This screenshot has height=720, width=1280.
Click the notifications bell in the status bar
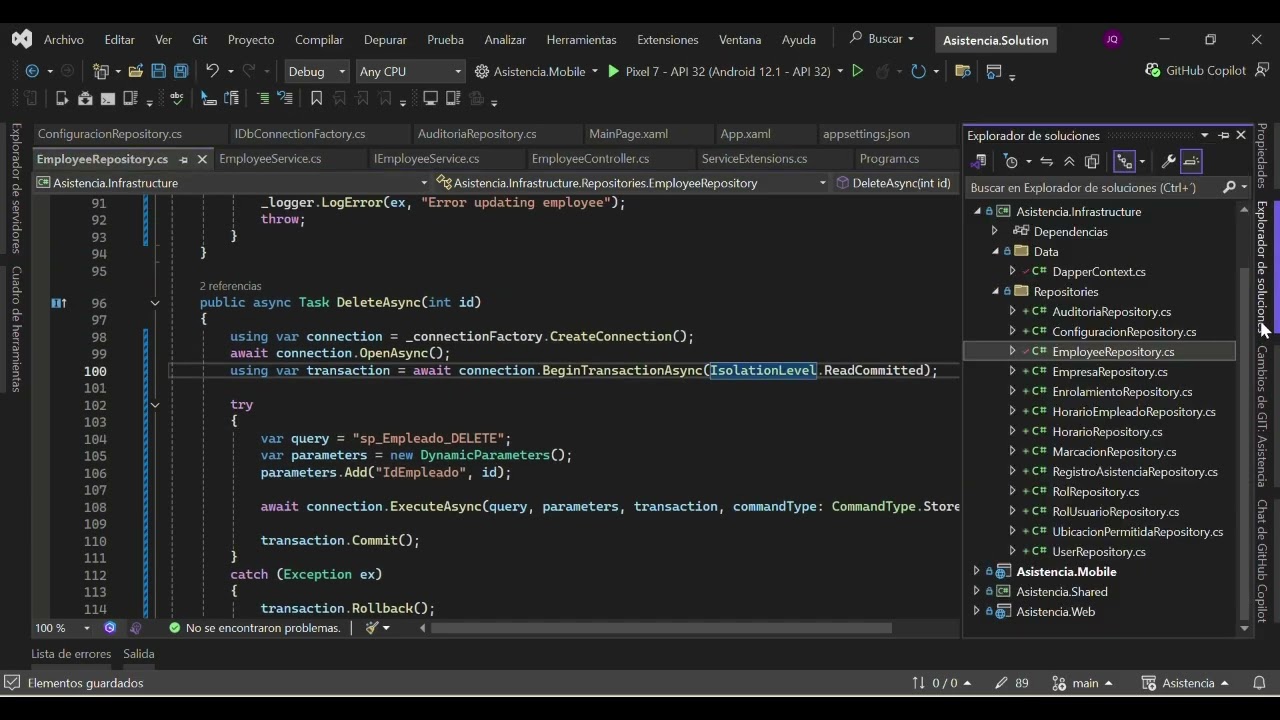click(x=1259, y=683)
